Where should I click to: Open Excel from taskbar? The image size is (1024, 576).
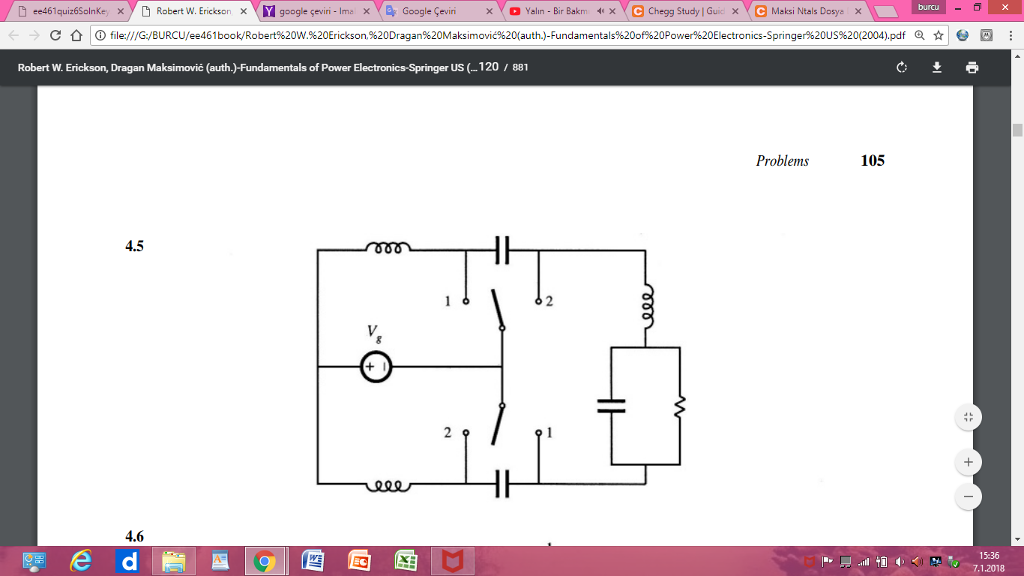coord(406,561)
